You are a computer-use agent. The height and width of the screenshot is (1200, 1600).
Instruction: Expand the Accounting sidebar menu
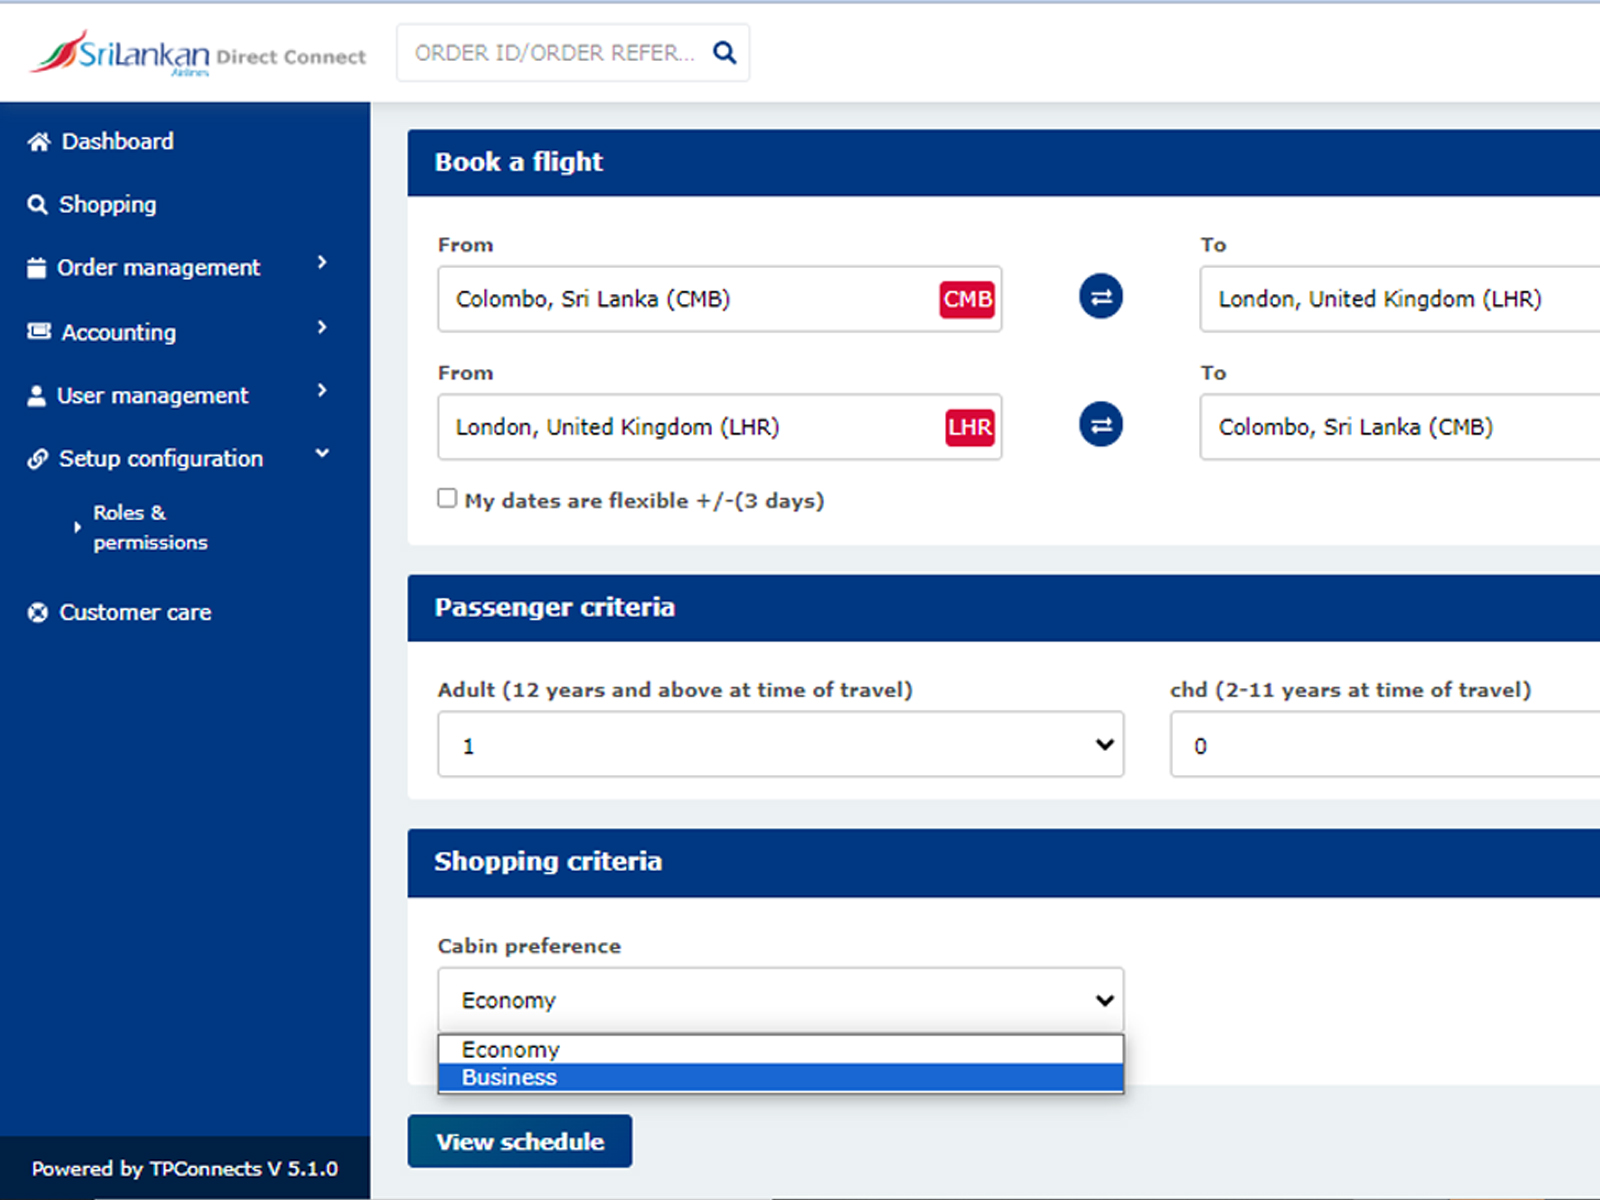[x=118, y=332]
